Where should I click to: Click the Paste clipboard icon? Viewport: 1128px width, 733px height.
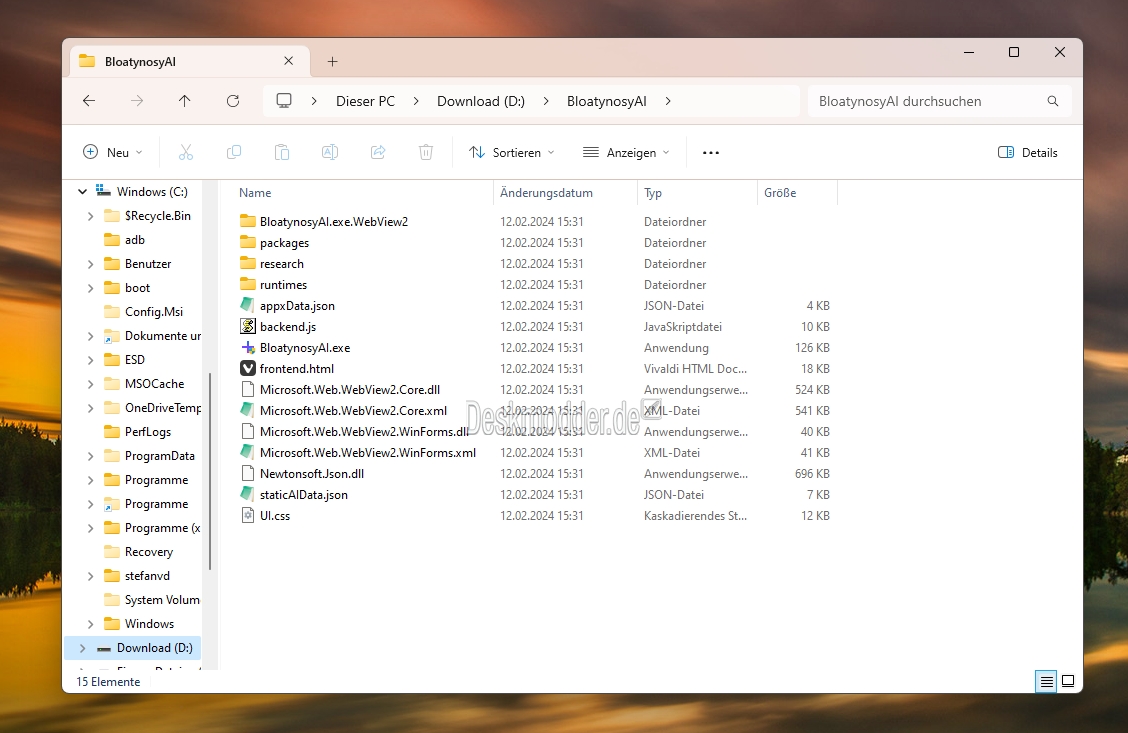282,152
